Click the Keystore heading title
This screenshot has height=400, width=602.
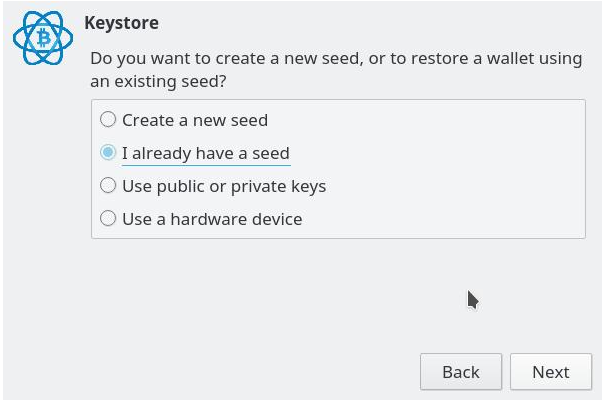coord(121,23)
